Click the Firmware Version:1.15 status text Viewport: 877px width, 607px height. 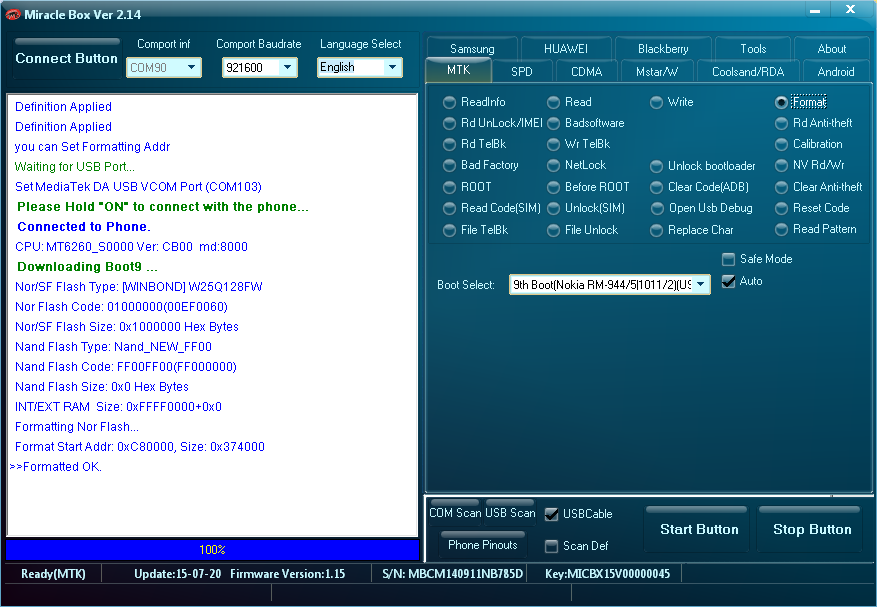(x=287, y=574)
